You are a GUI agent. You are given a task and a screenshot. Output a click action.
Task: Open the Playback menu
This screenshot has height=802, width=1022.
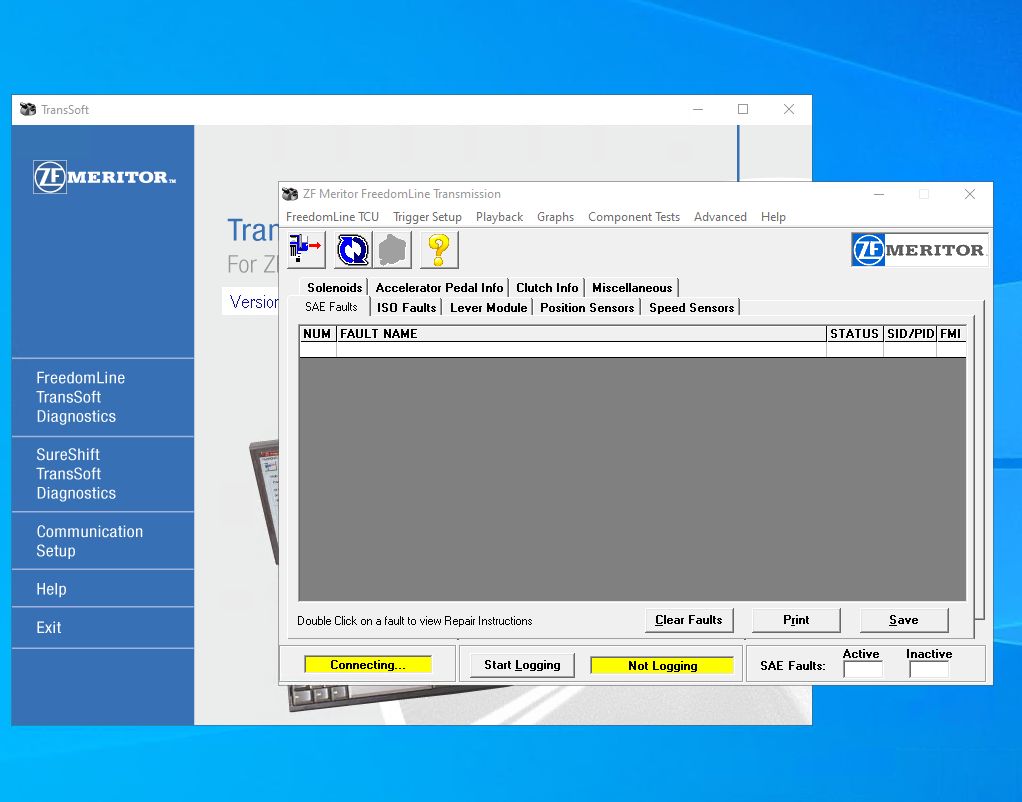[499, 216]
